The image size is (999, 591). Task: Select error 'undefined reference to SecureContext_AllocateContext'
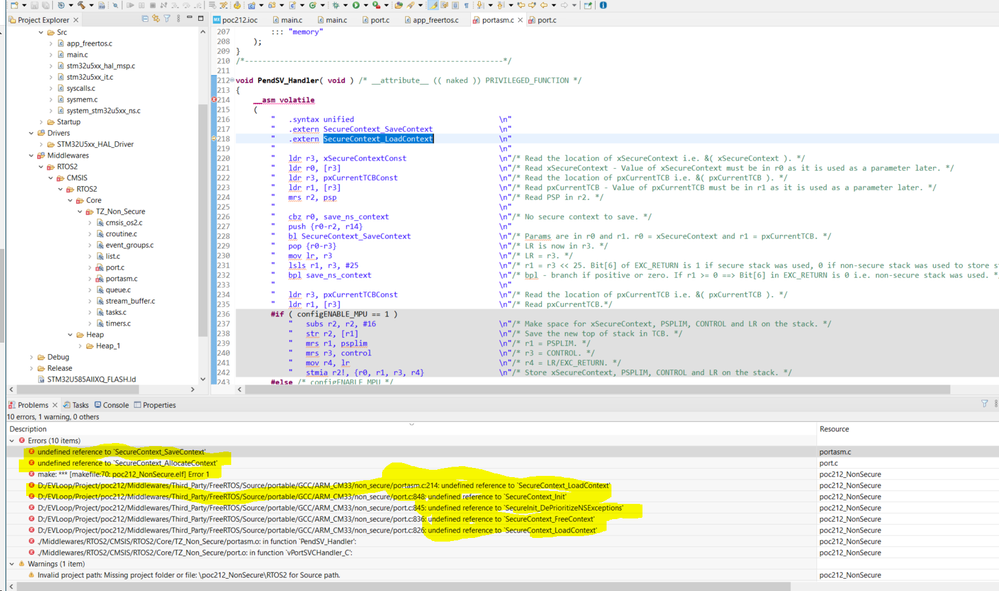127,463
